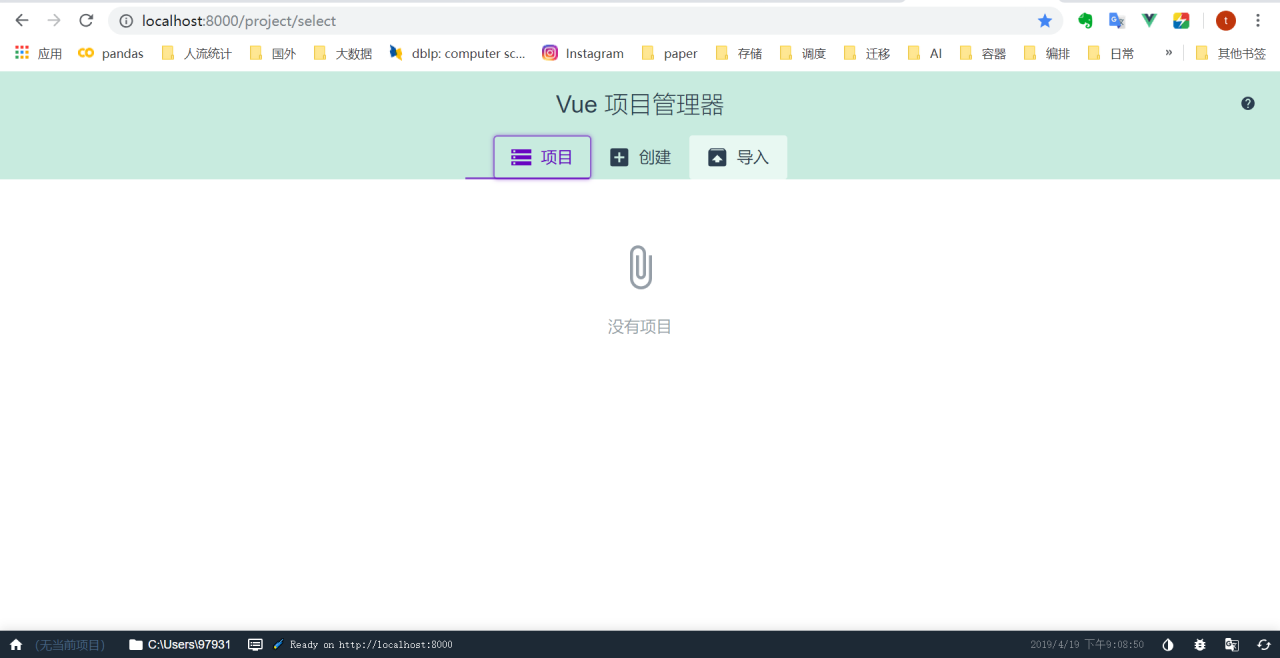The height and width of the screenshot is (658, 1280).
Task: Open the 人流统计 bookmark folder
Action: [196, 53]
